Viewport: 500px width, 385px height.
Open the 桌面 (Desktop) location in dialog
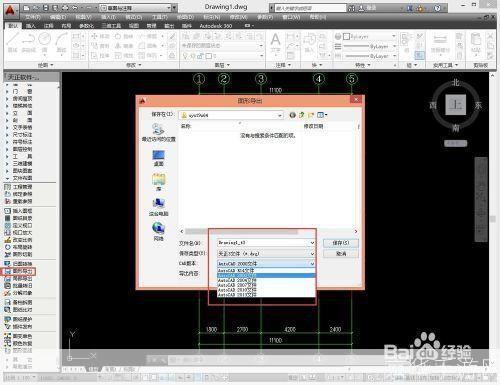(x=158, y=158)
